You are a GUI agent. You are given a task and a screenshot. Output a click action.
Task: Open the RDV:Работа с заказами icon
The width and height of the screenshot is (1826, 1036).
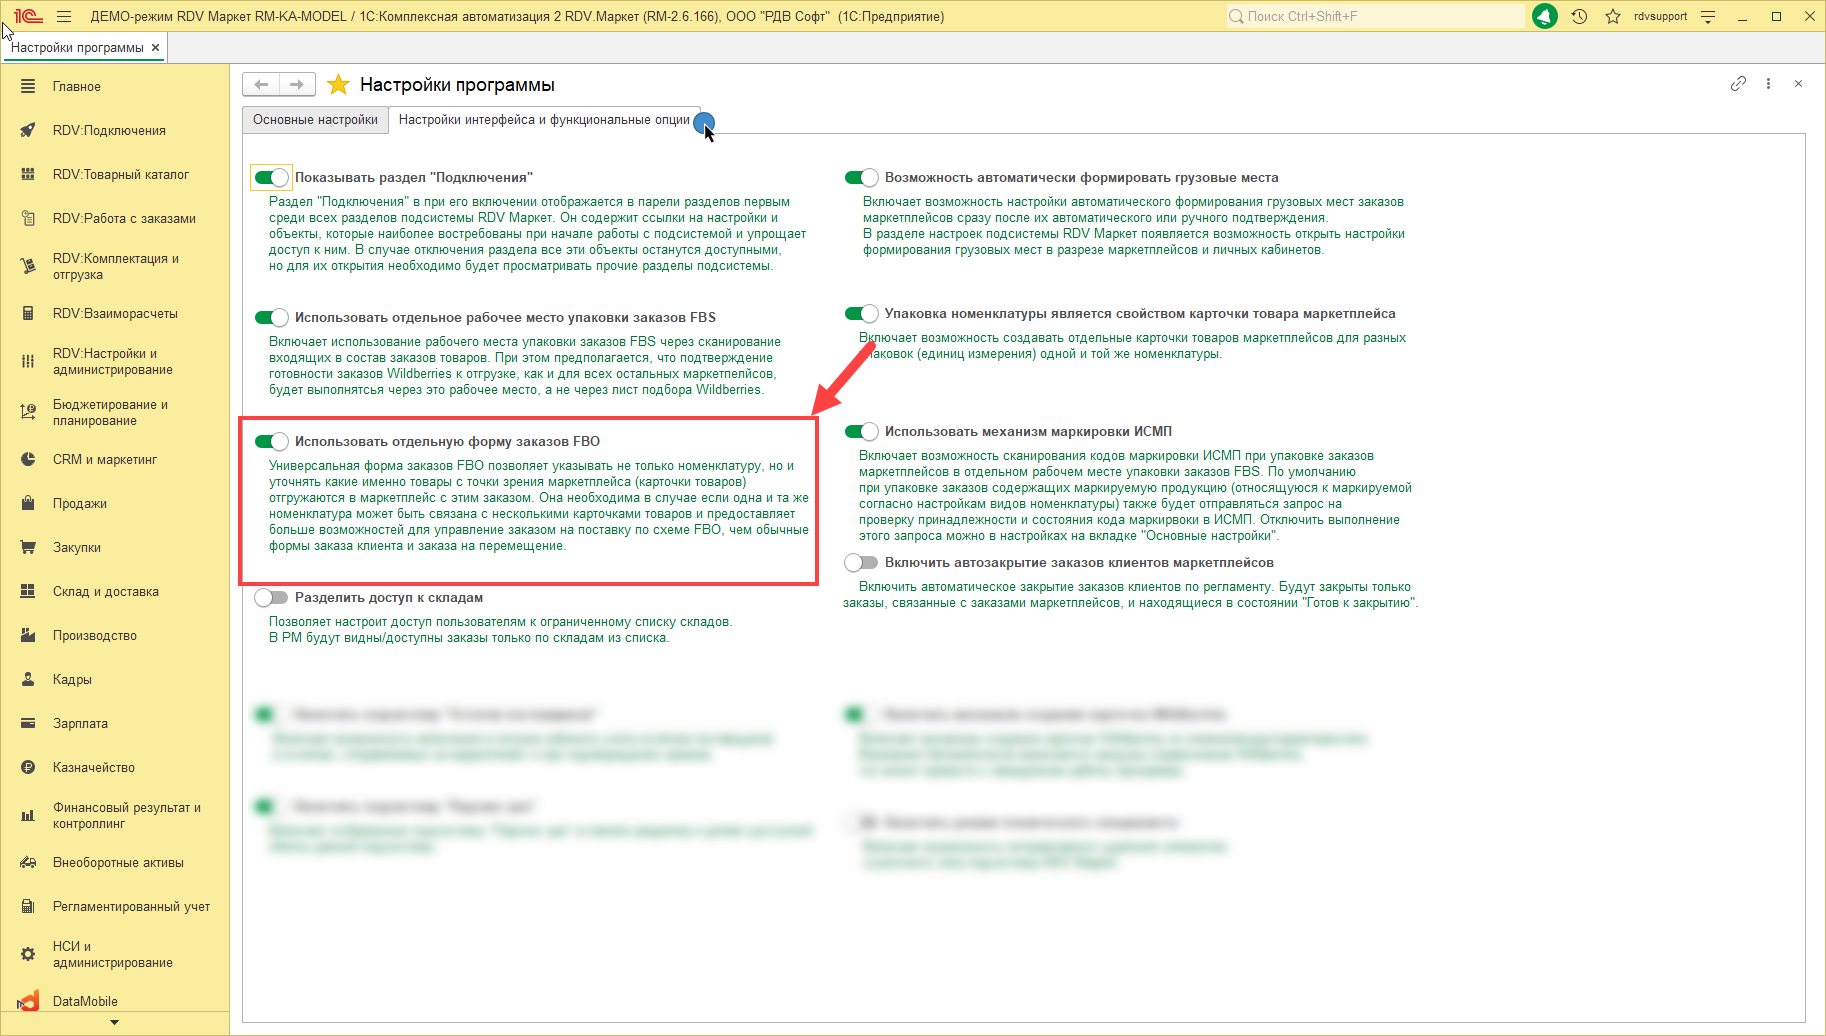click(28, 219)
